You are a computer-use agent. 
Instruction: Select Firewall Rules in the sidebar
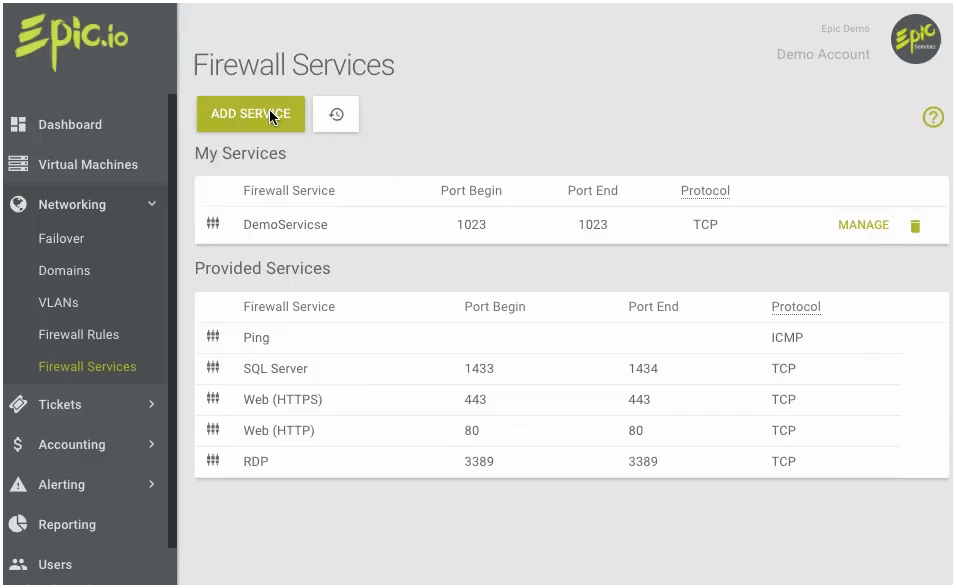click(77, 334)
